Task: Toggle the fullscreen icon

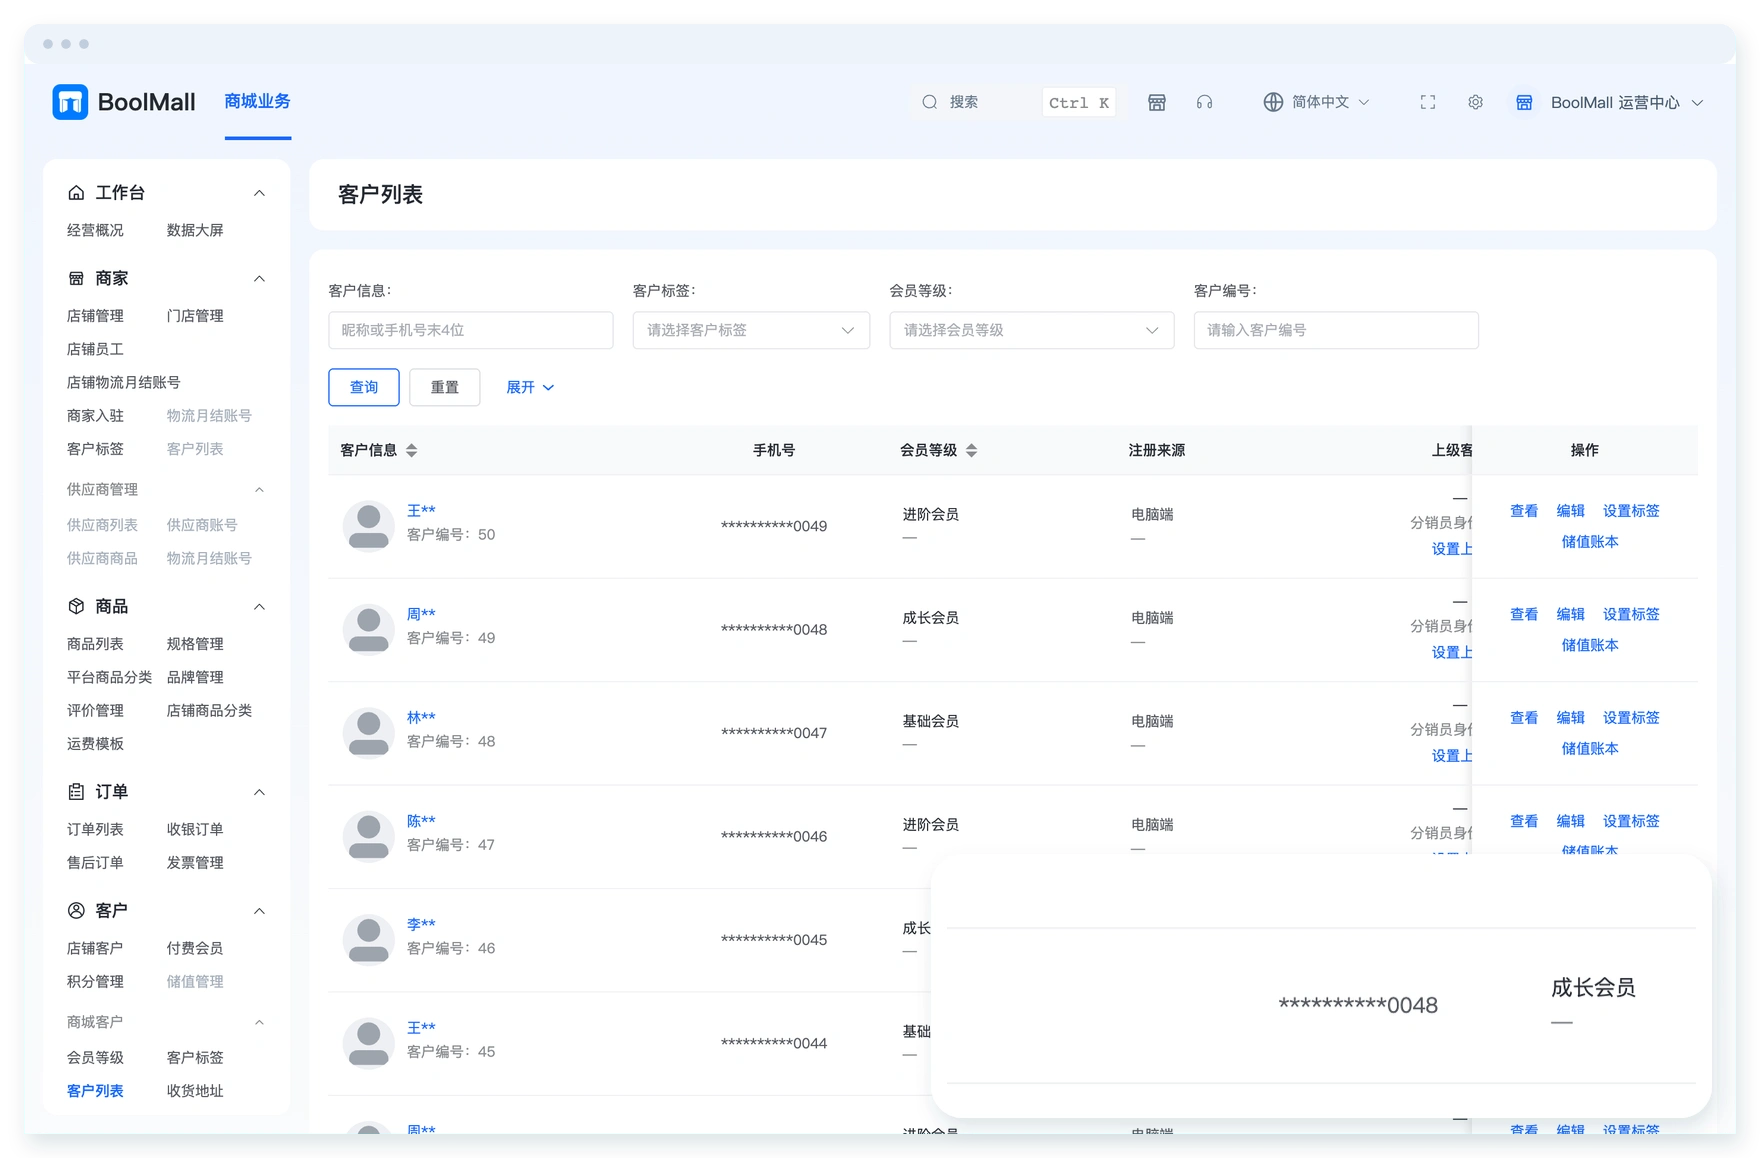Action: click(1428, 102)
